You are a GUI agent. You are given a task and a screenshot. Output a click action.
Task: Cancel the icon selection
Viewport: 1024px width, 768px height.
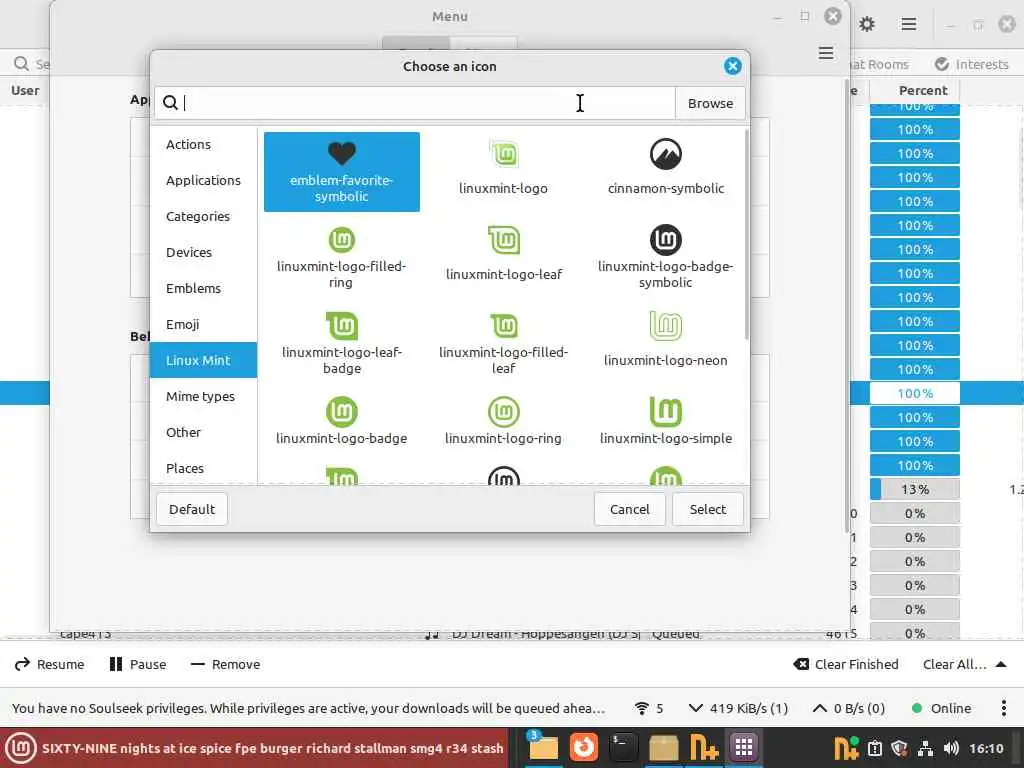tap(630, 509)
